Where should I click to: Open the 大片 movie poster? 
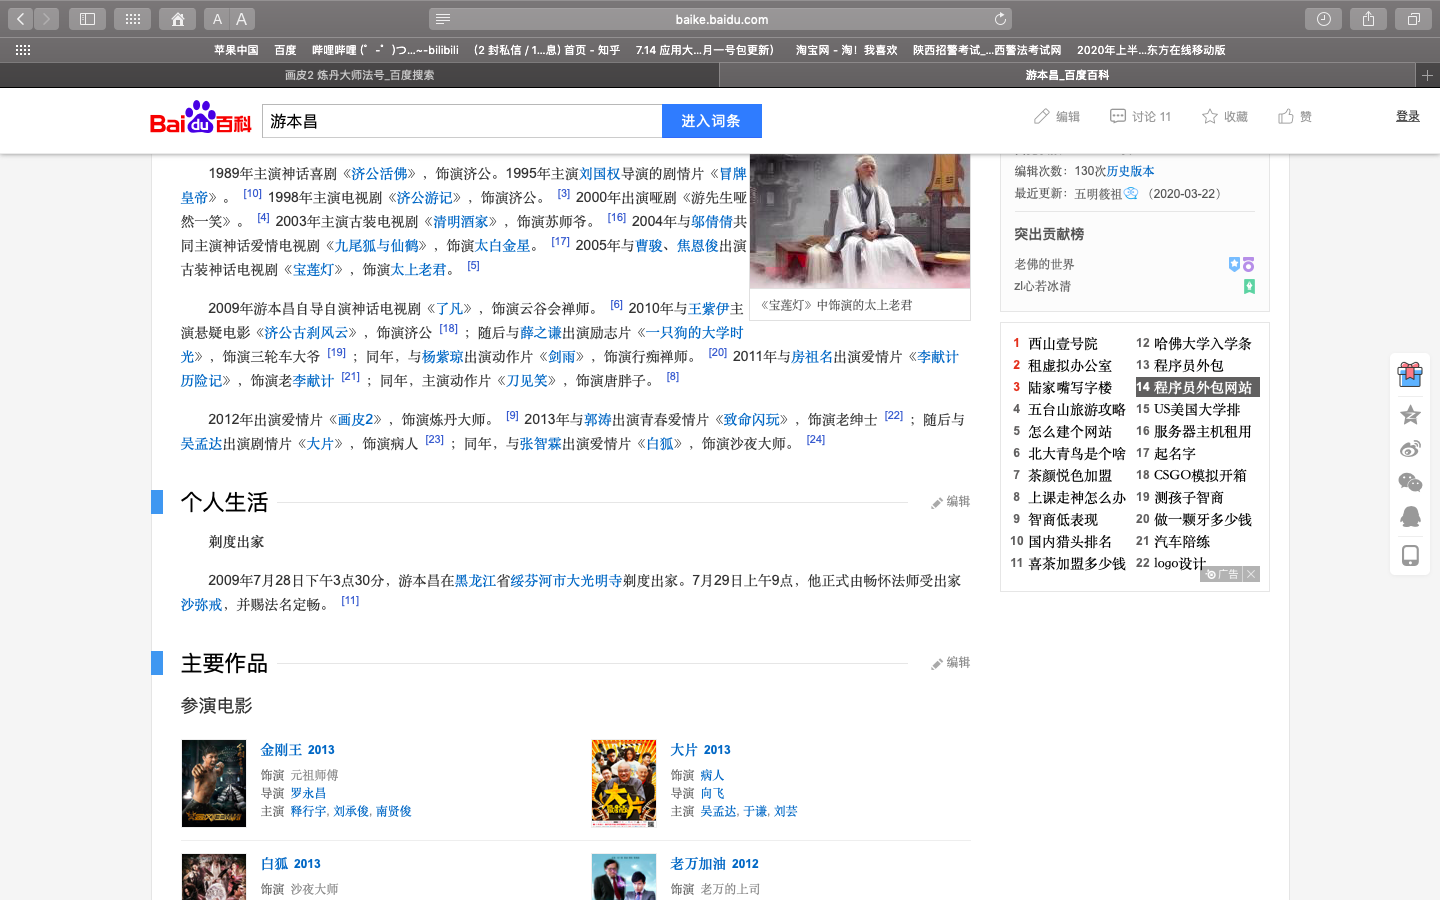(624, 783)
